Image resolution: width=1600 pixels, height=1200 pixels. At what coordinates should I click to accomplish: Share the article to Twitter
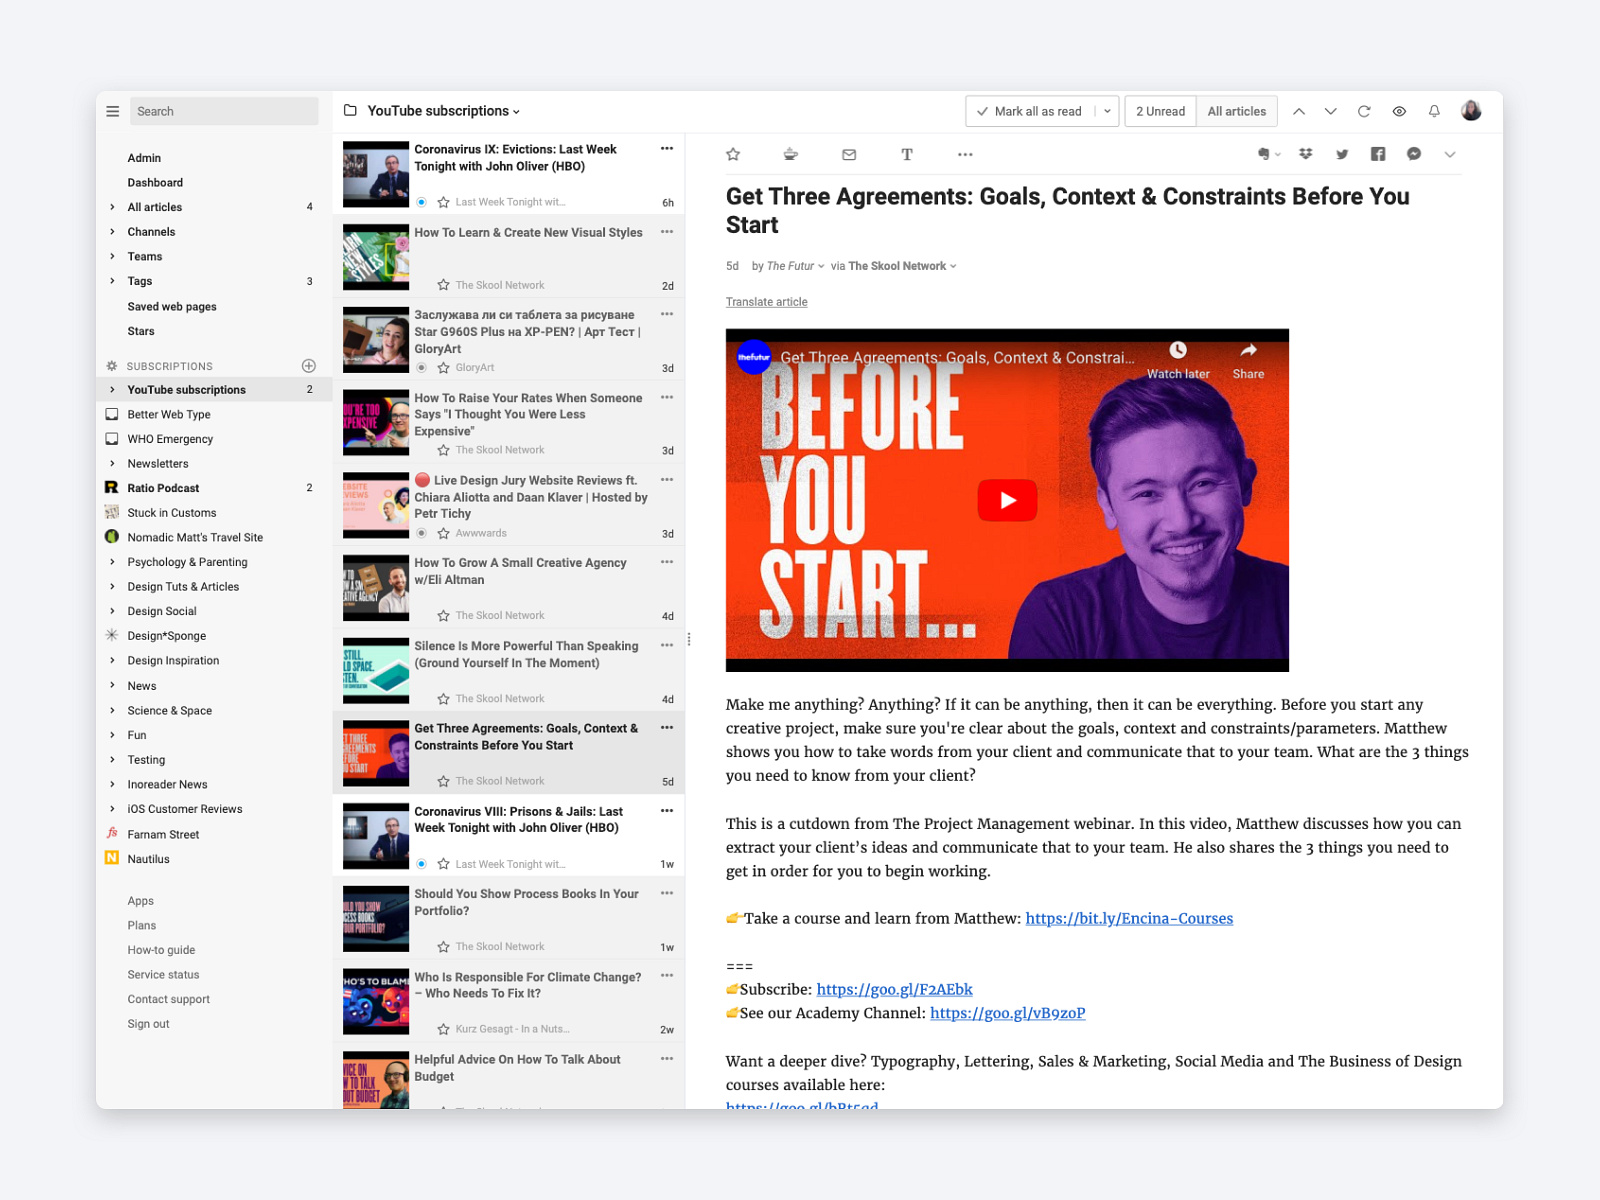click(x=1342, y=154)
